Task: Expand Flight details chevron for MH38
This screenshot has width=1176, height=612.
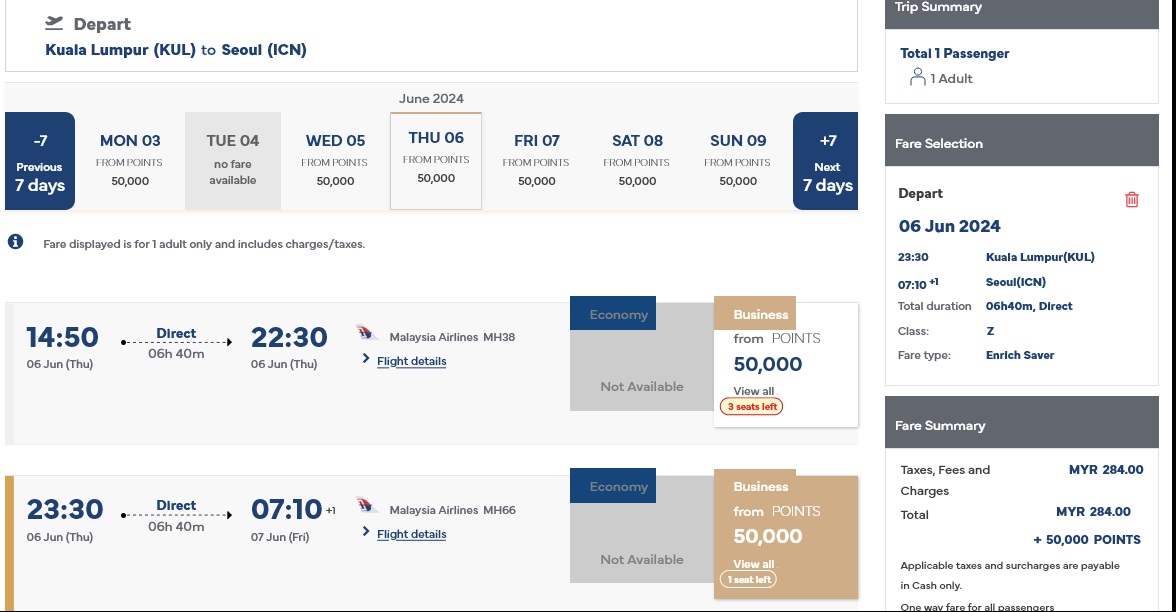Action: click(366, 360)
